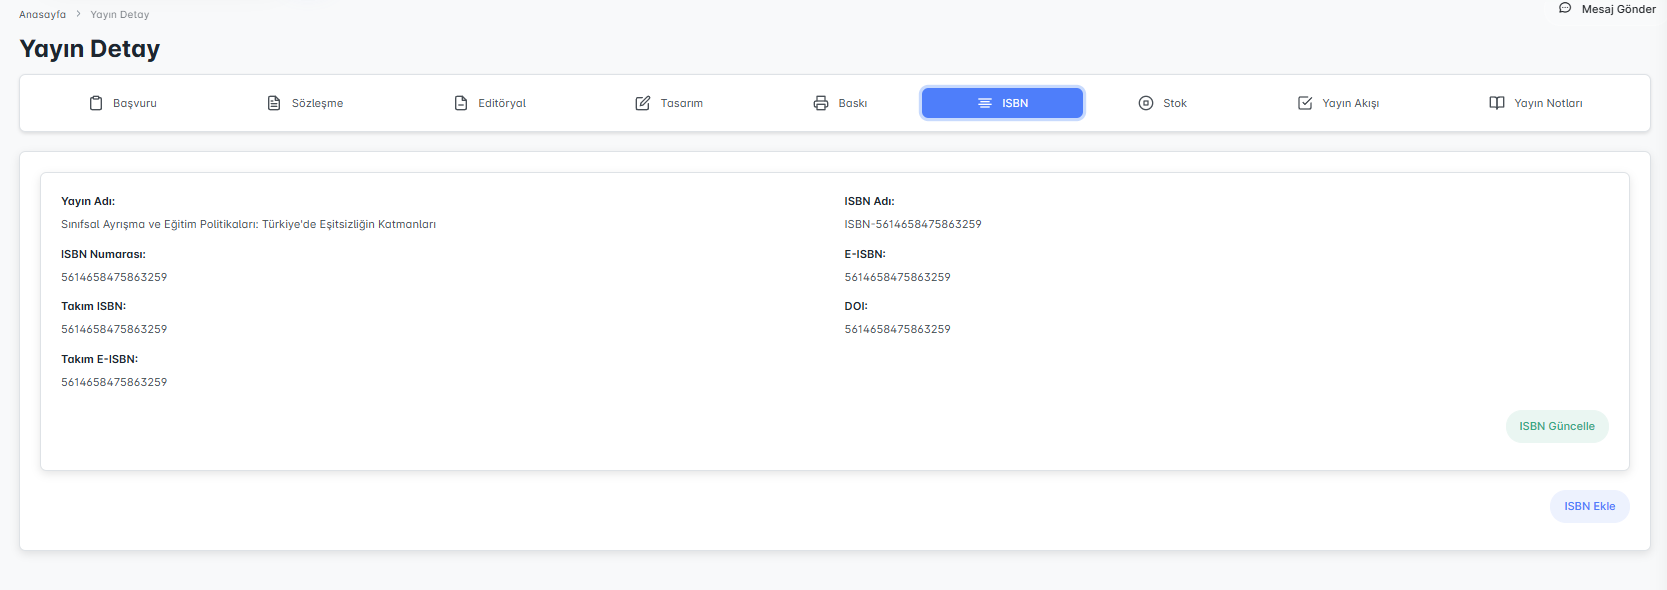Viewport: 1667px width, 590px height.
Task: Open the Mesaj Gönder link
Action: [1618, 9]
